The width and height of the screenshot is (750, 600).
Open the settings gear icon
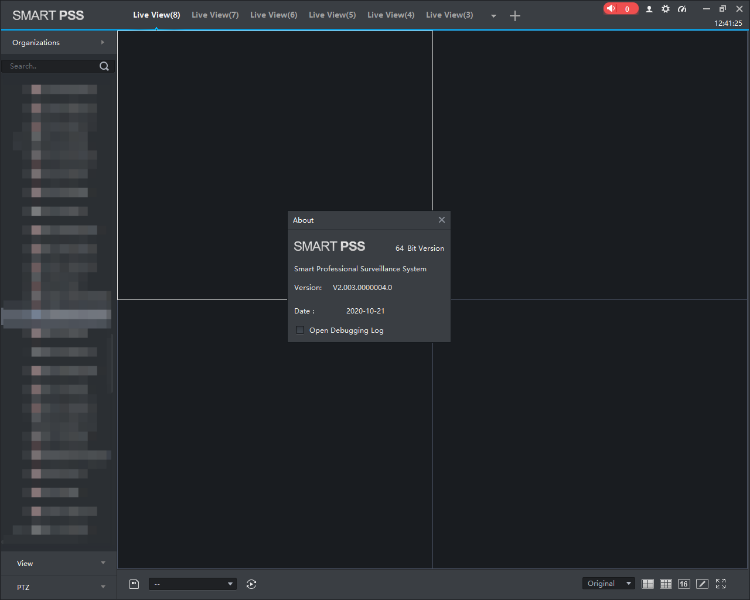point(665,9)
